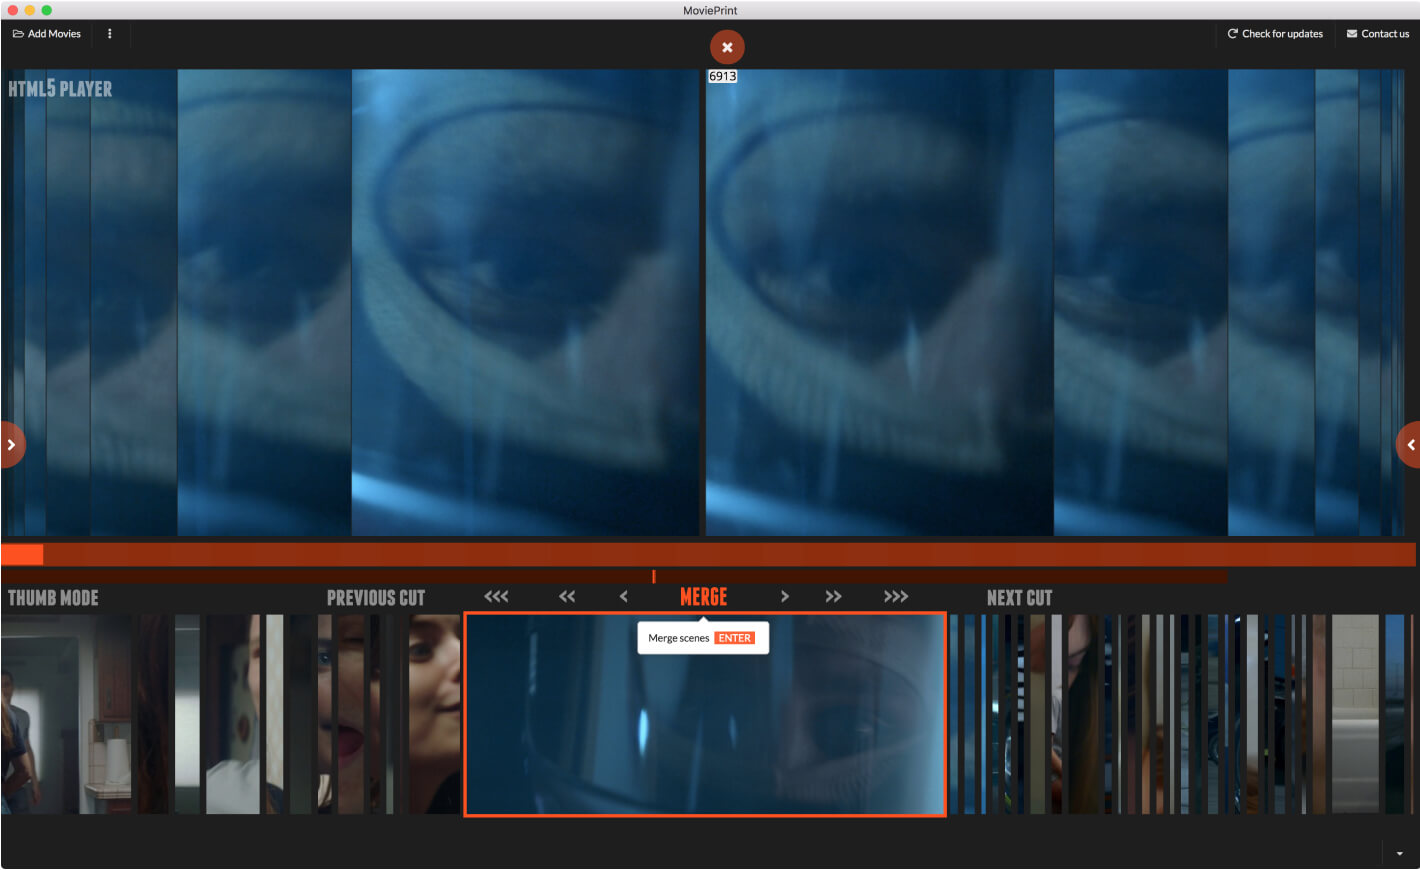Step back 10 frames with double left arrows
This screenshot has height=870, width=1420.
567,597
